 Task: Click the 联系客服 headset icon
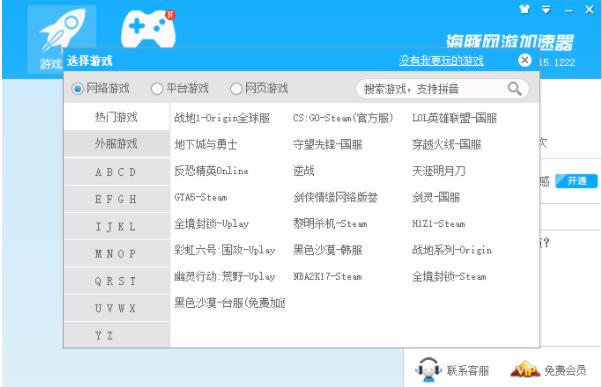pyautogui.click(x=428, y=369)
